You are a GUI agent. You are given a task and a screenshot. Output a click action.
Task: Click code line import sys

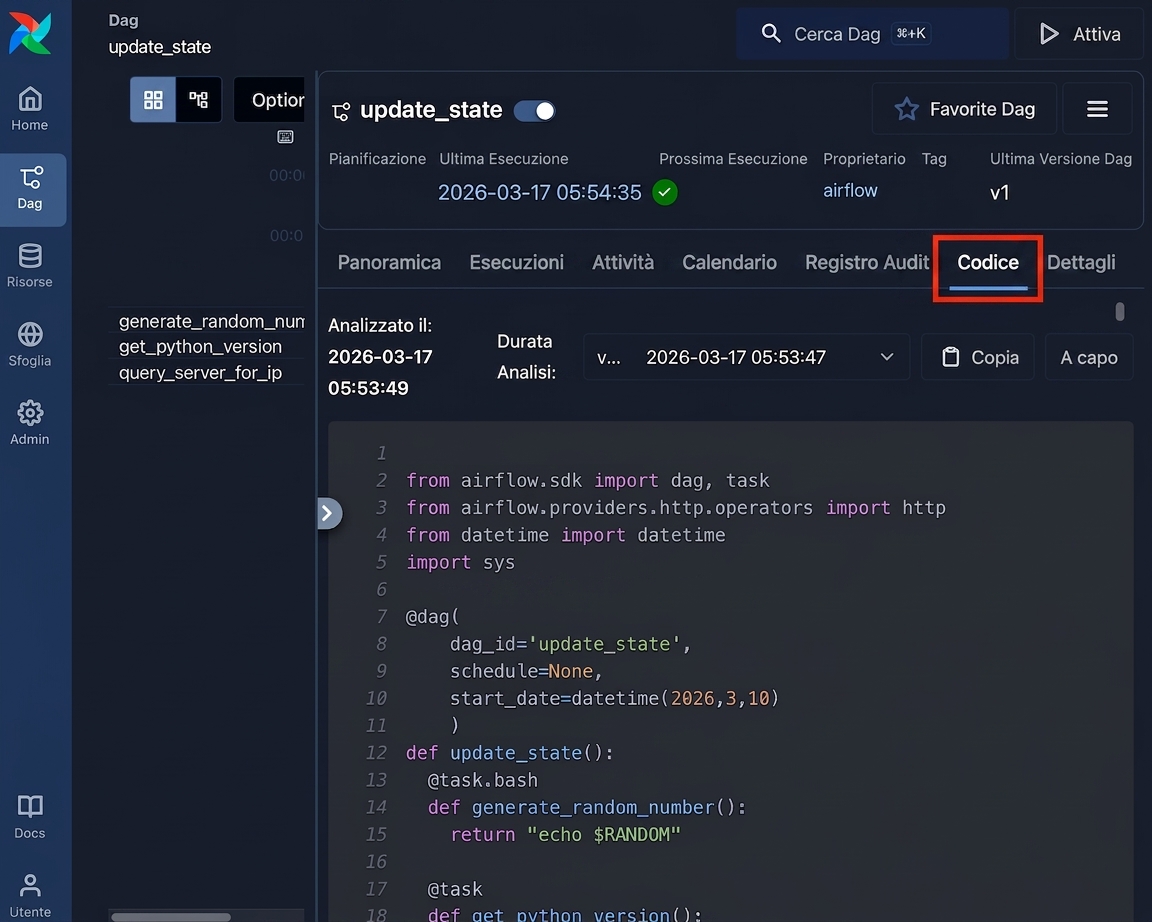[461, 563]
